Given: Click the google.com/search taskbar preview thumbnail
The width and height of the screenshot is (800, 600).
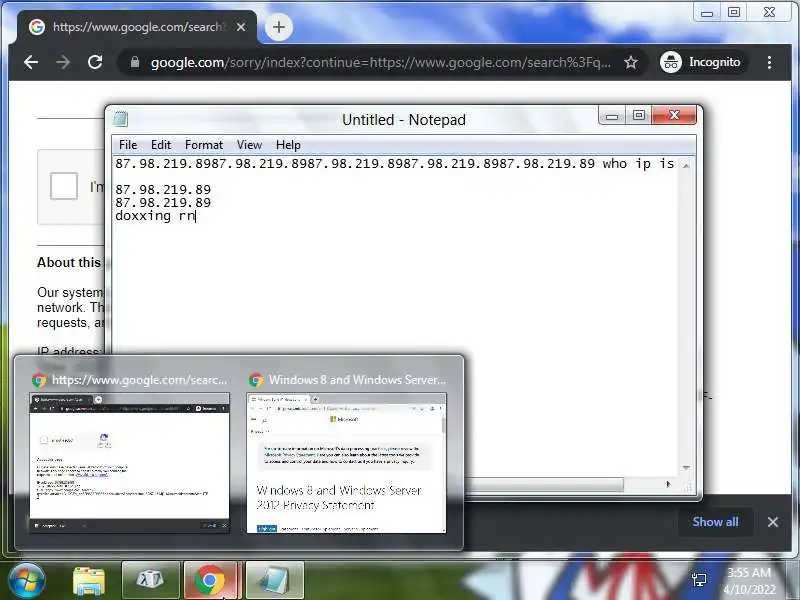Looking at the screenshot, I should (130, 463).
